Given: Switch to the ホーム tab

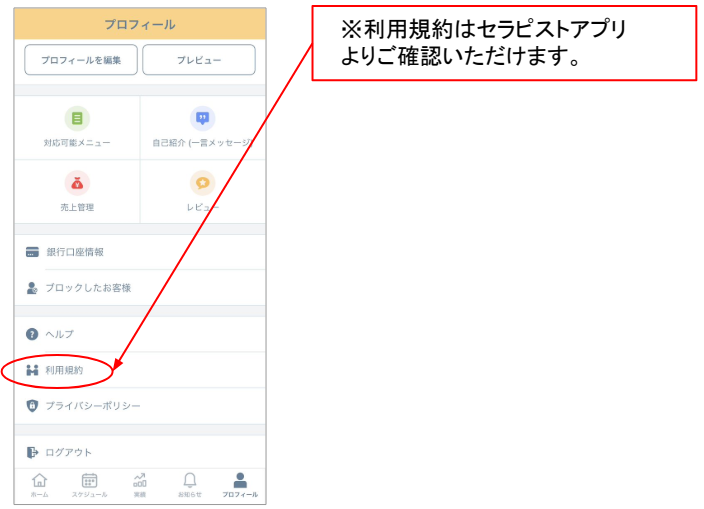Looking at the screenshot, I should click(39, 485).
